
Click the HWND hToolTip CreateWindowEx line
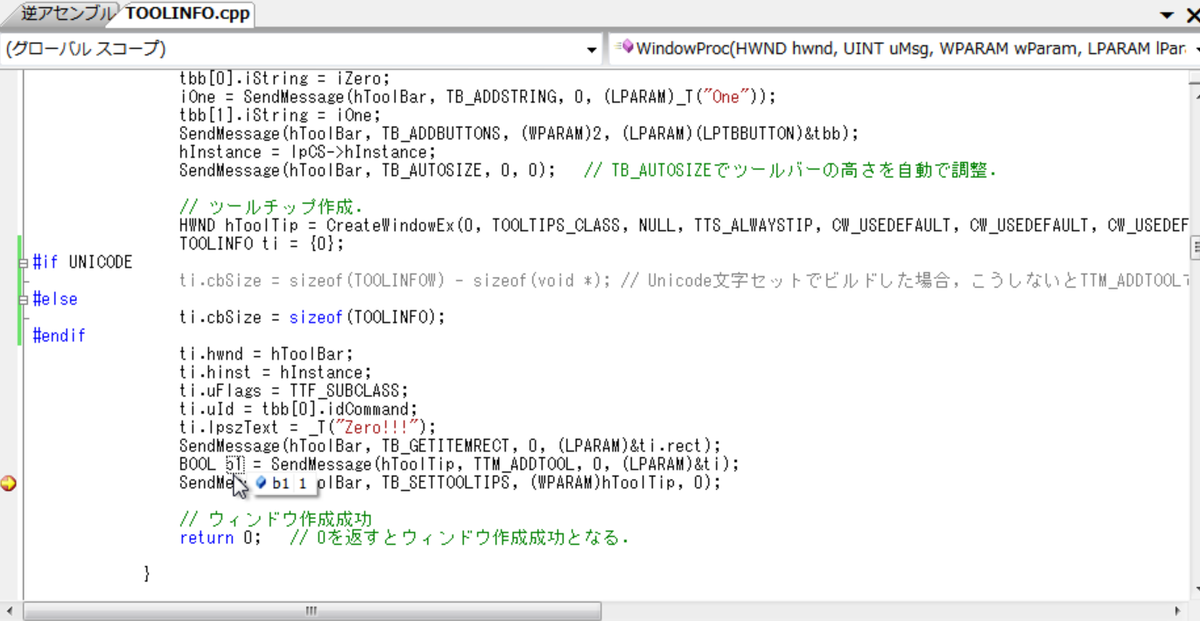pos(684,226)
